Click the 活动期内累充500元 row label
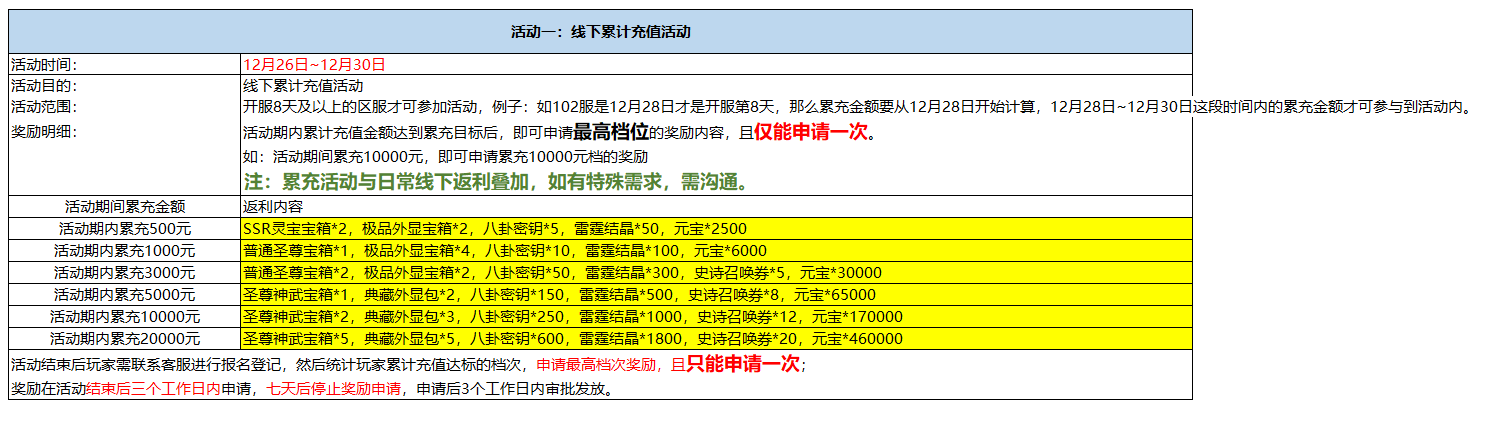Screen dimensions: 1489x448 coord(125,228)
